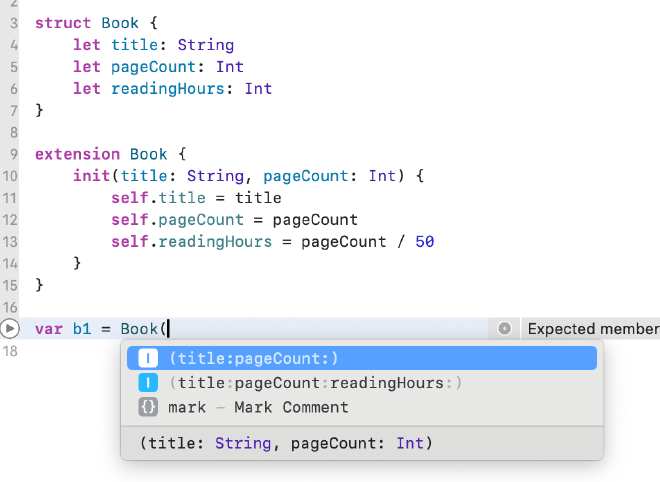
Task: Click line number 18 in the gutter
Action: tap(9, 351)
